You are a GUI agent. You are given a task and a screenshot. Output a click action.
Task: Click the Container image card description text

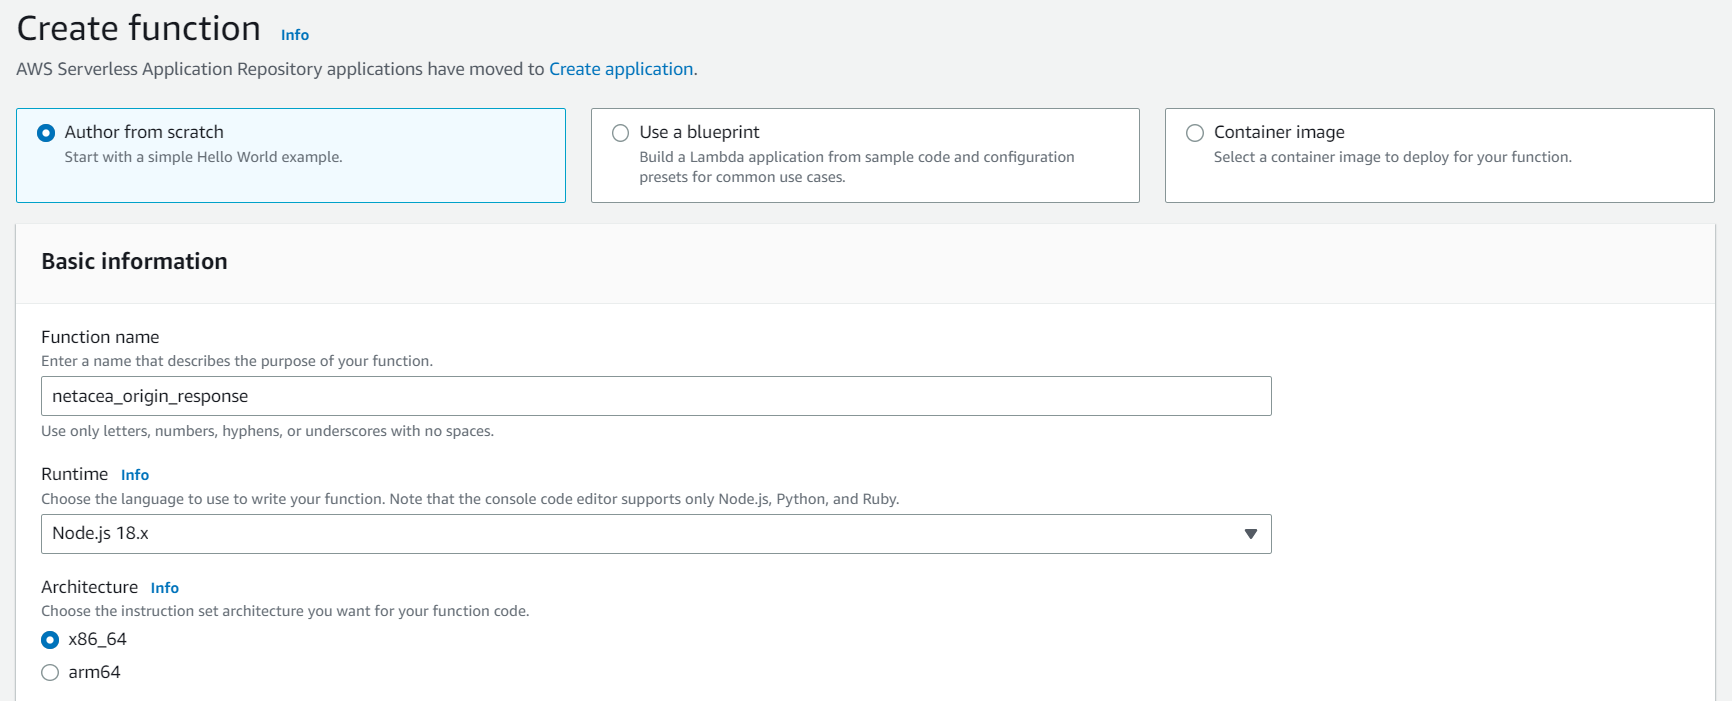[x=1392, y=157]
